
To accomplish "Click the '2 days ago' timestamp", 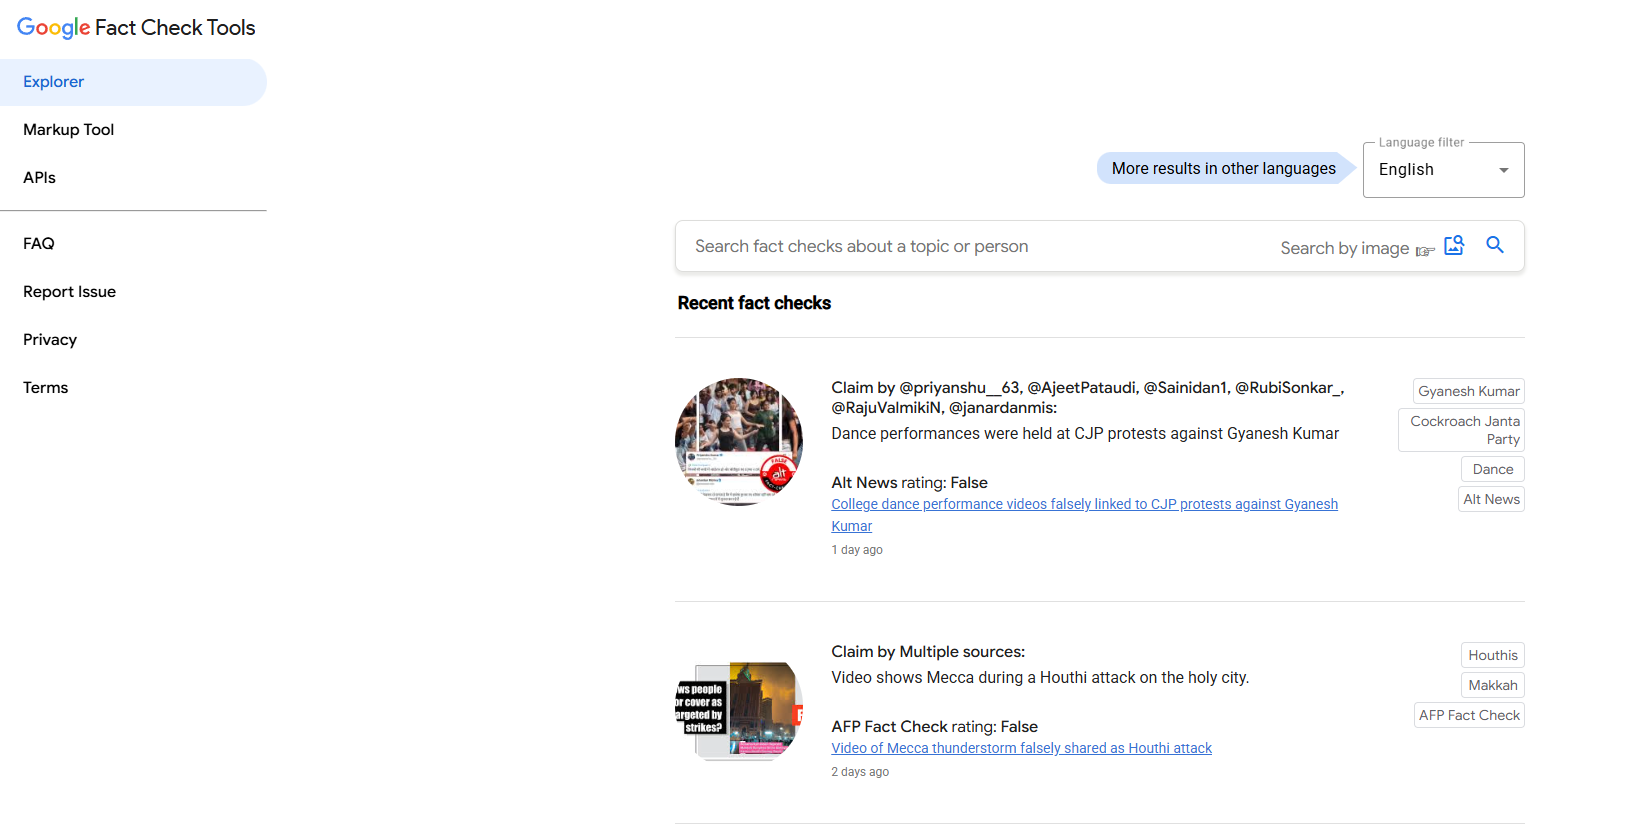I will pos(860,772).
